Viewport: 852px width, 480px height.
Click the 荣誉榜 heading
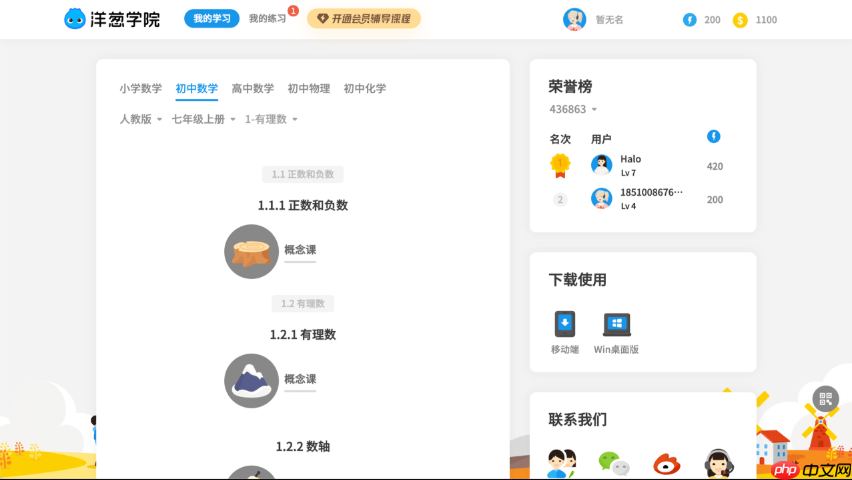[570, 86]
